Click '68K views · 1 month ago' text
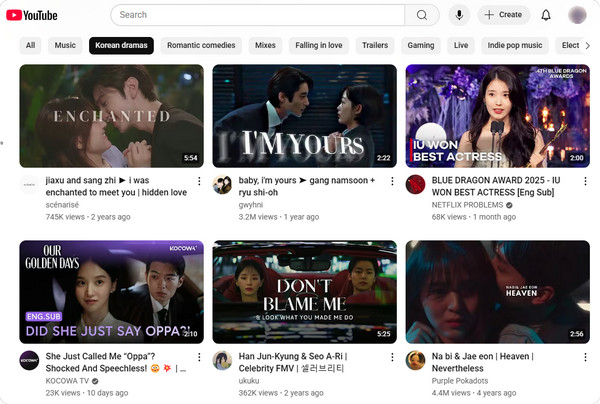 pos(474,217)
